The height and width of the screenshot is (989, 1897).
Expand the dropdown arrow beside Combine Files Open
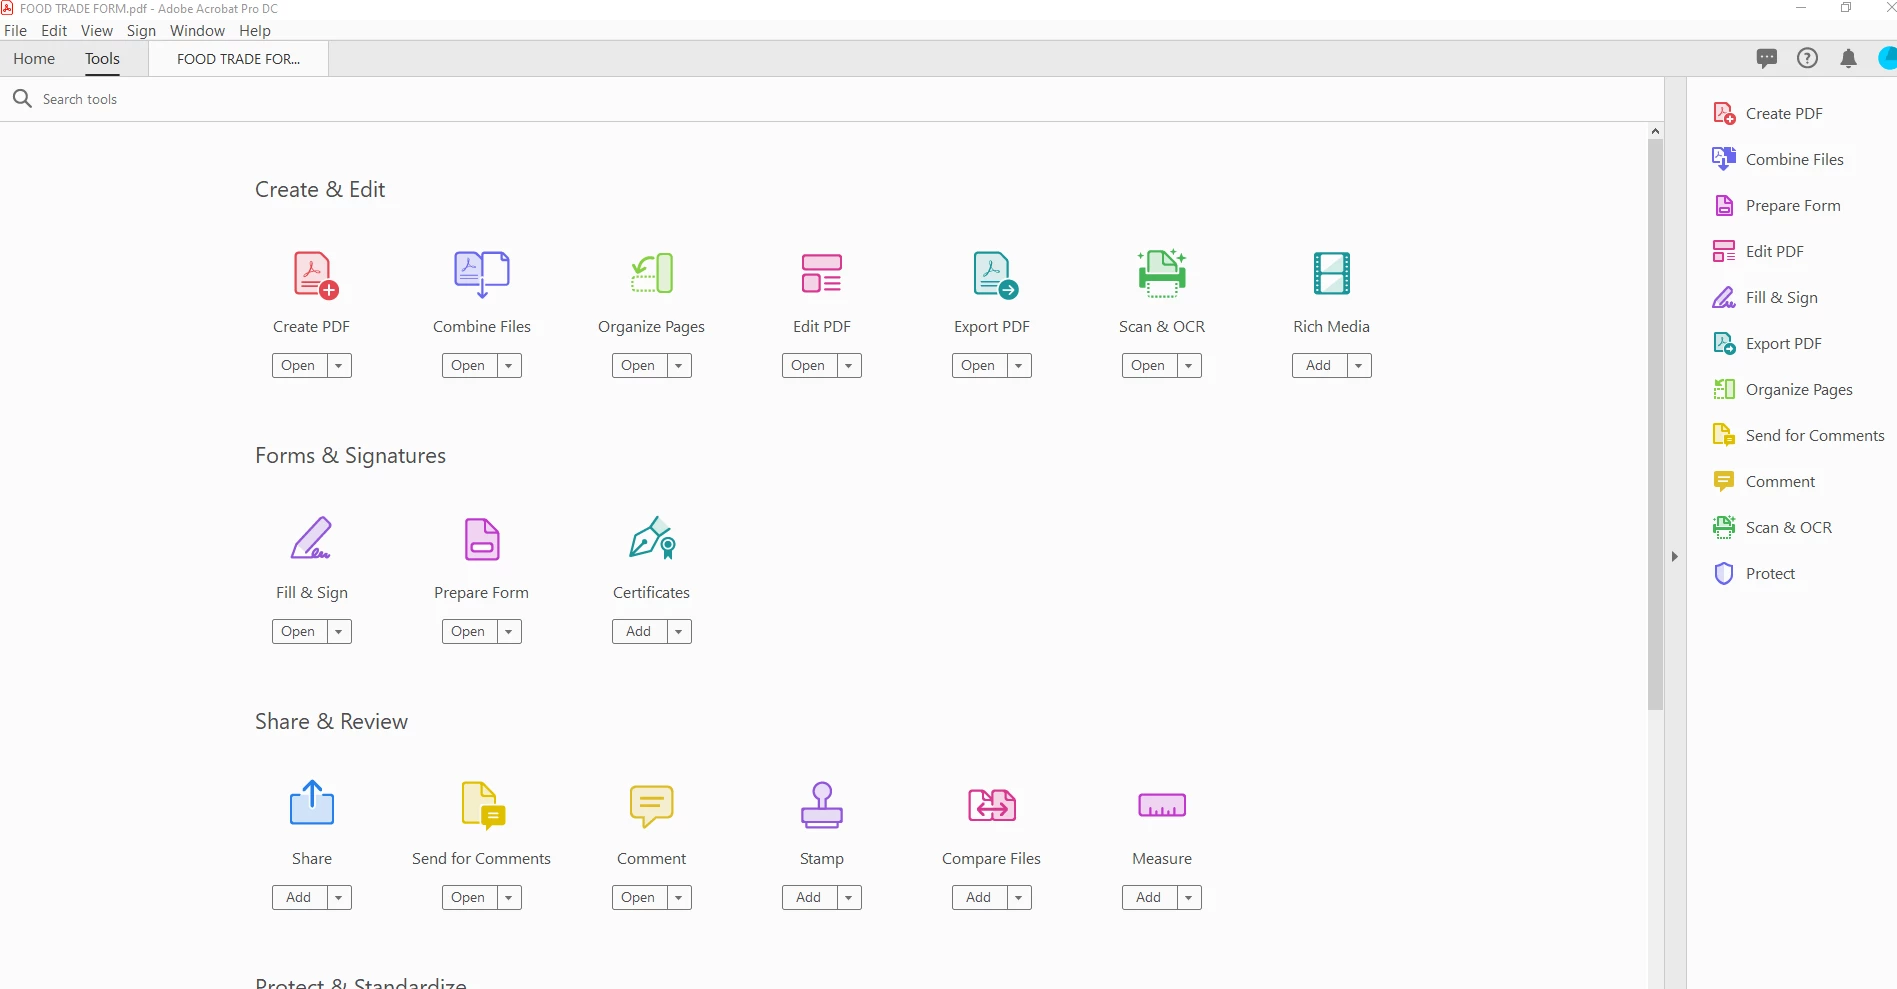coord(509,366)
